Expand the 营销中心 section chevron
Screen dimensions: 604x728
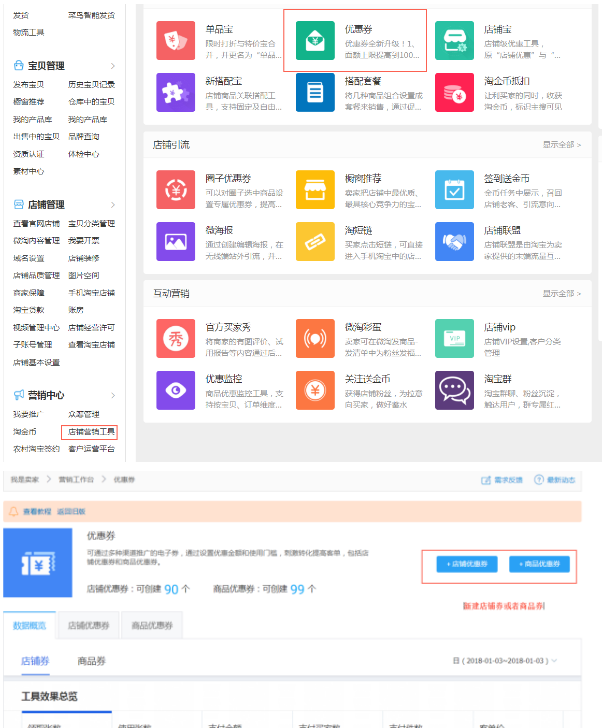point(113,396)
